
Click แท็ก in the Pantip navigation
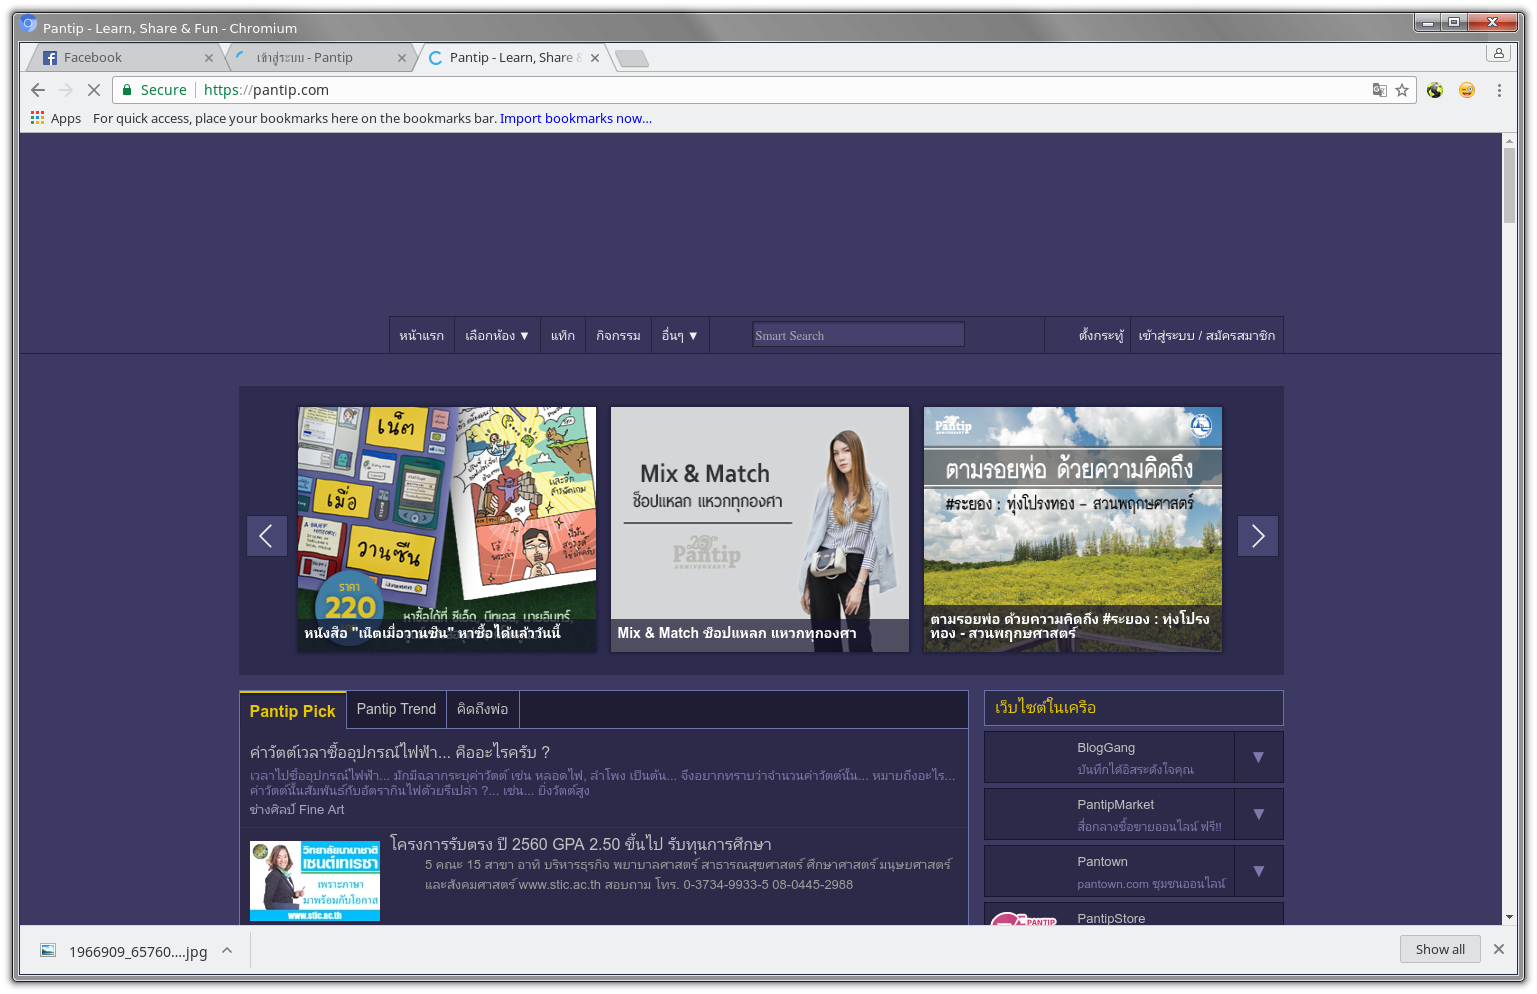click(563, 336)
